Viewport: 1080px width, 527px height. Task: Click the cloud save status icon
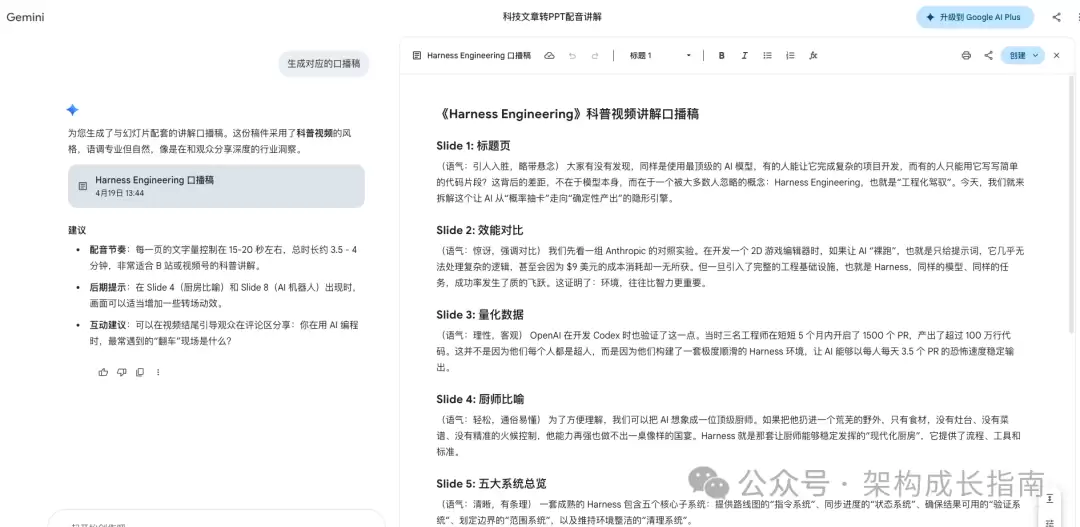coord(549,56)
